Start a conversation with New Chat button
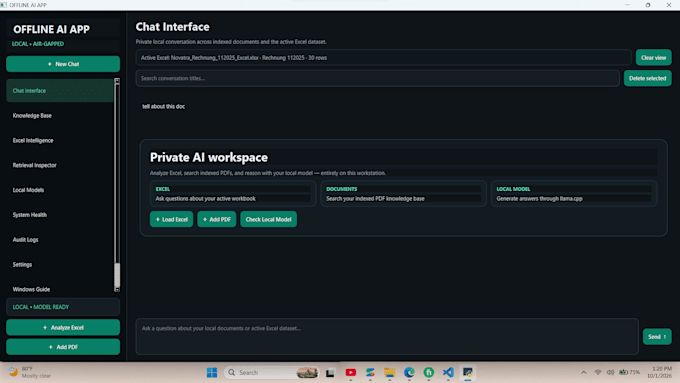Viewport: 680px width, 383px height. point(63,64)
